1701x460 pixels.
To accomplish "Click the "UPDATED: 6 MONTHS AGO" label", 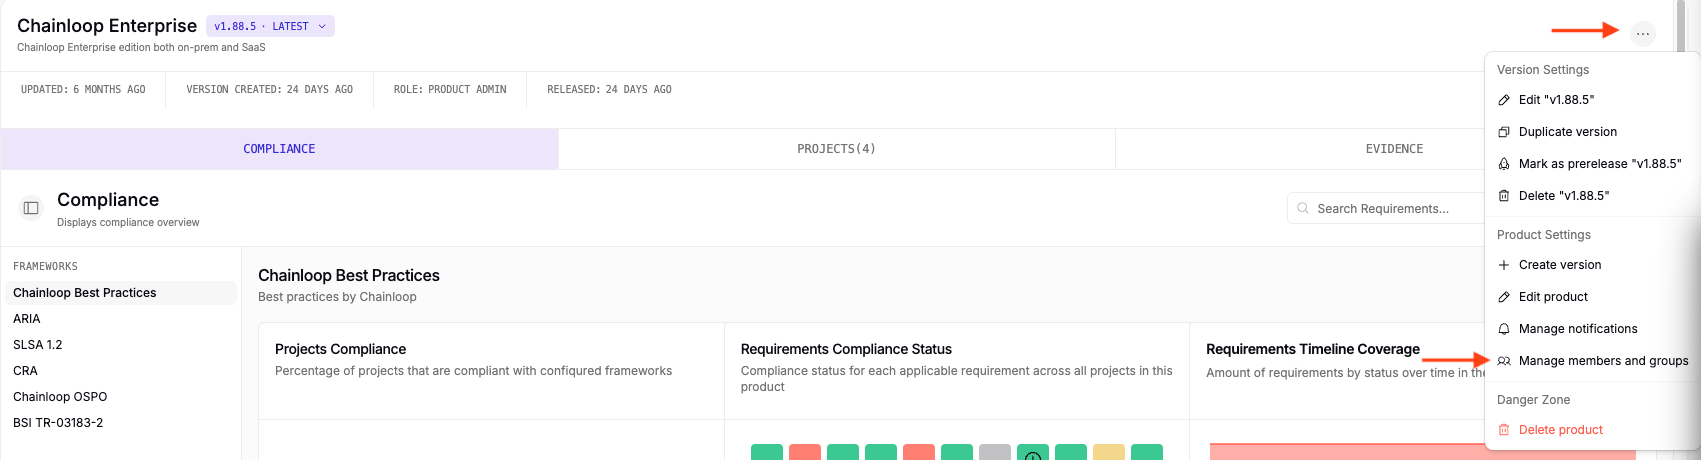I will [83, 90].
